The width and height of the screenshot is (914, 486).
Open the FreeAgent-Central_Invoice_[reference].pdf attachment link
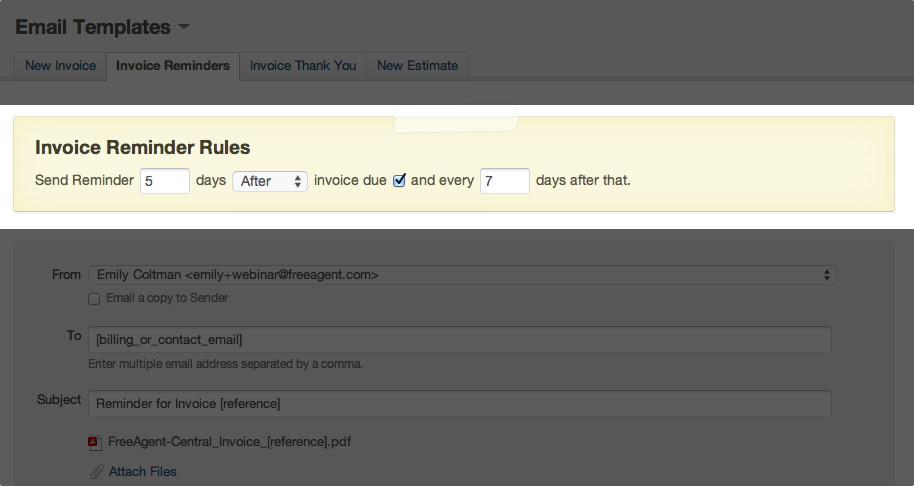(x=229, y=441)
